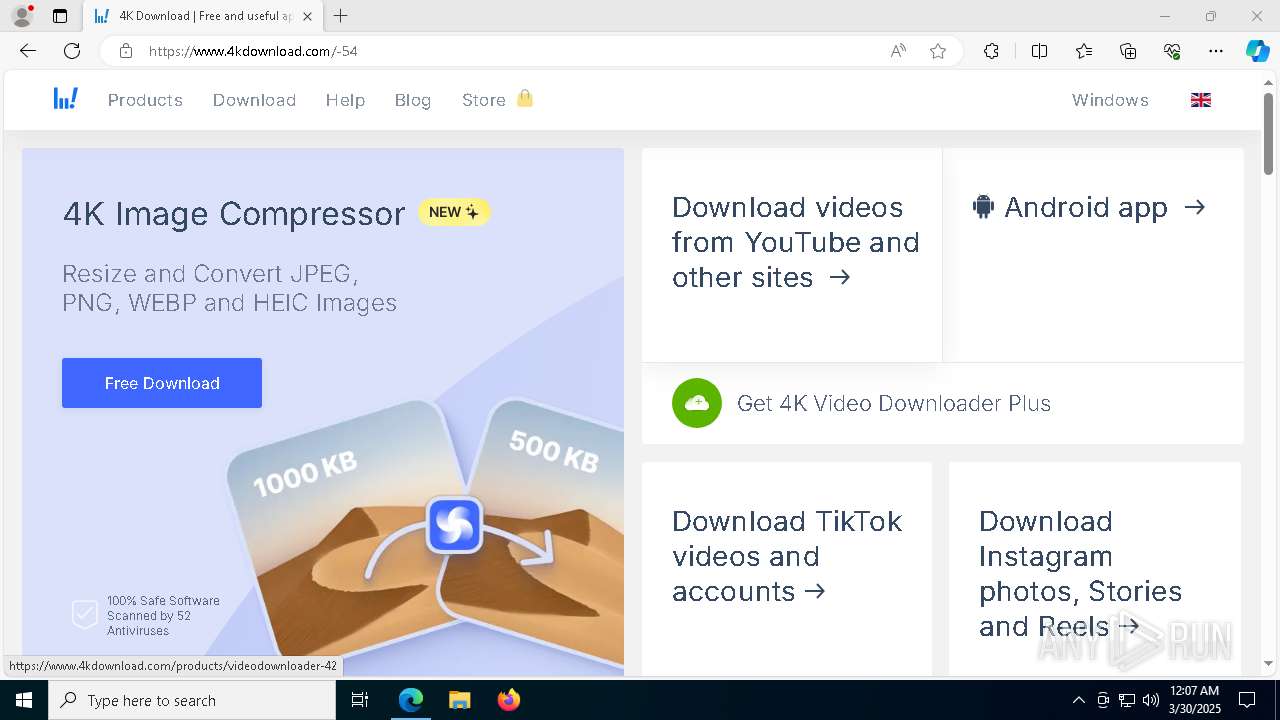Click the browser Back arrow

[28, 51]
